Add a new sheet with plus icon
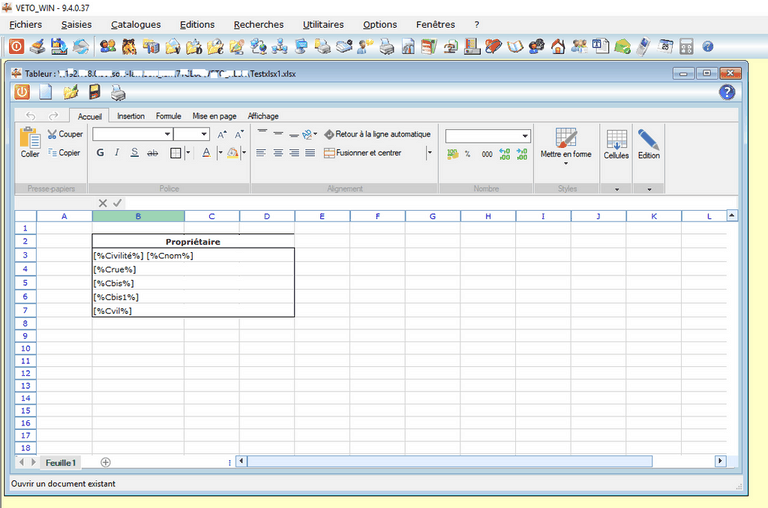768x508 pixels. (x=105, y=462)
